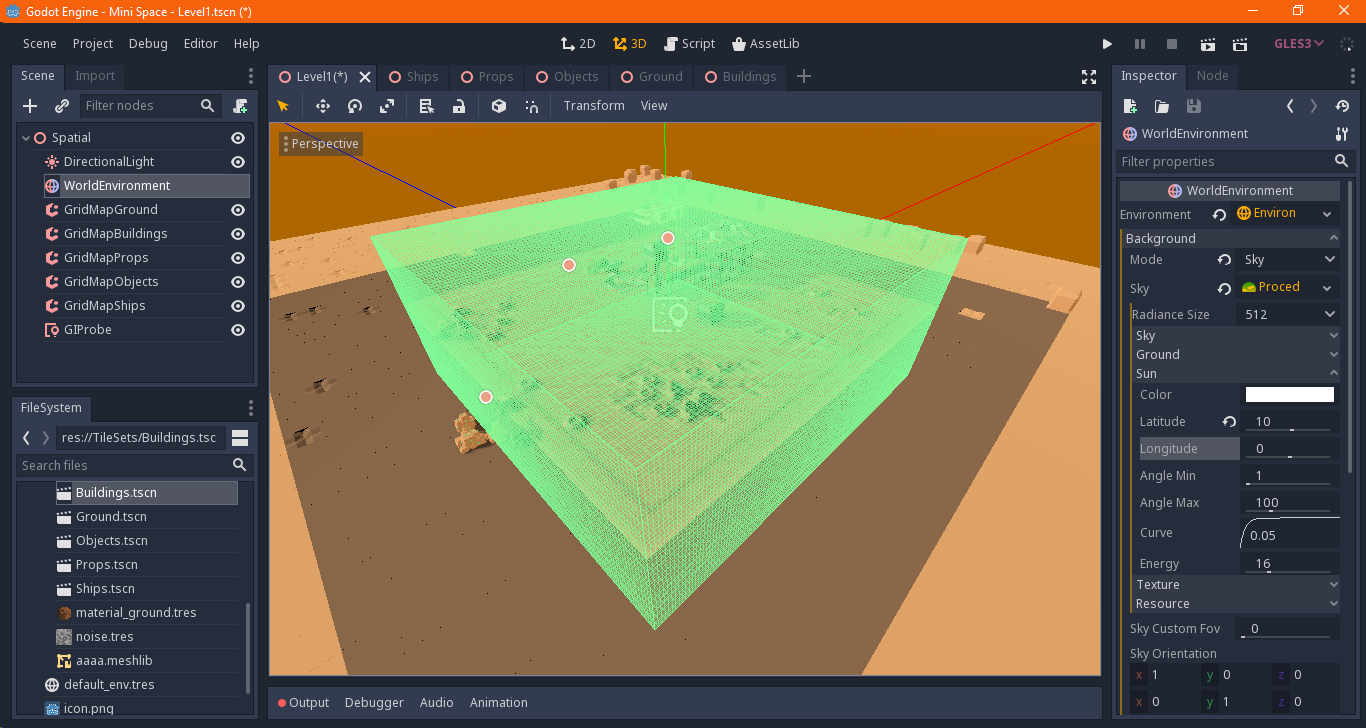Add a new node in the Scene dock

pyautogui.click(x=29, y=105)
